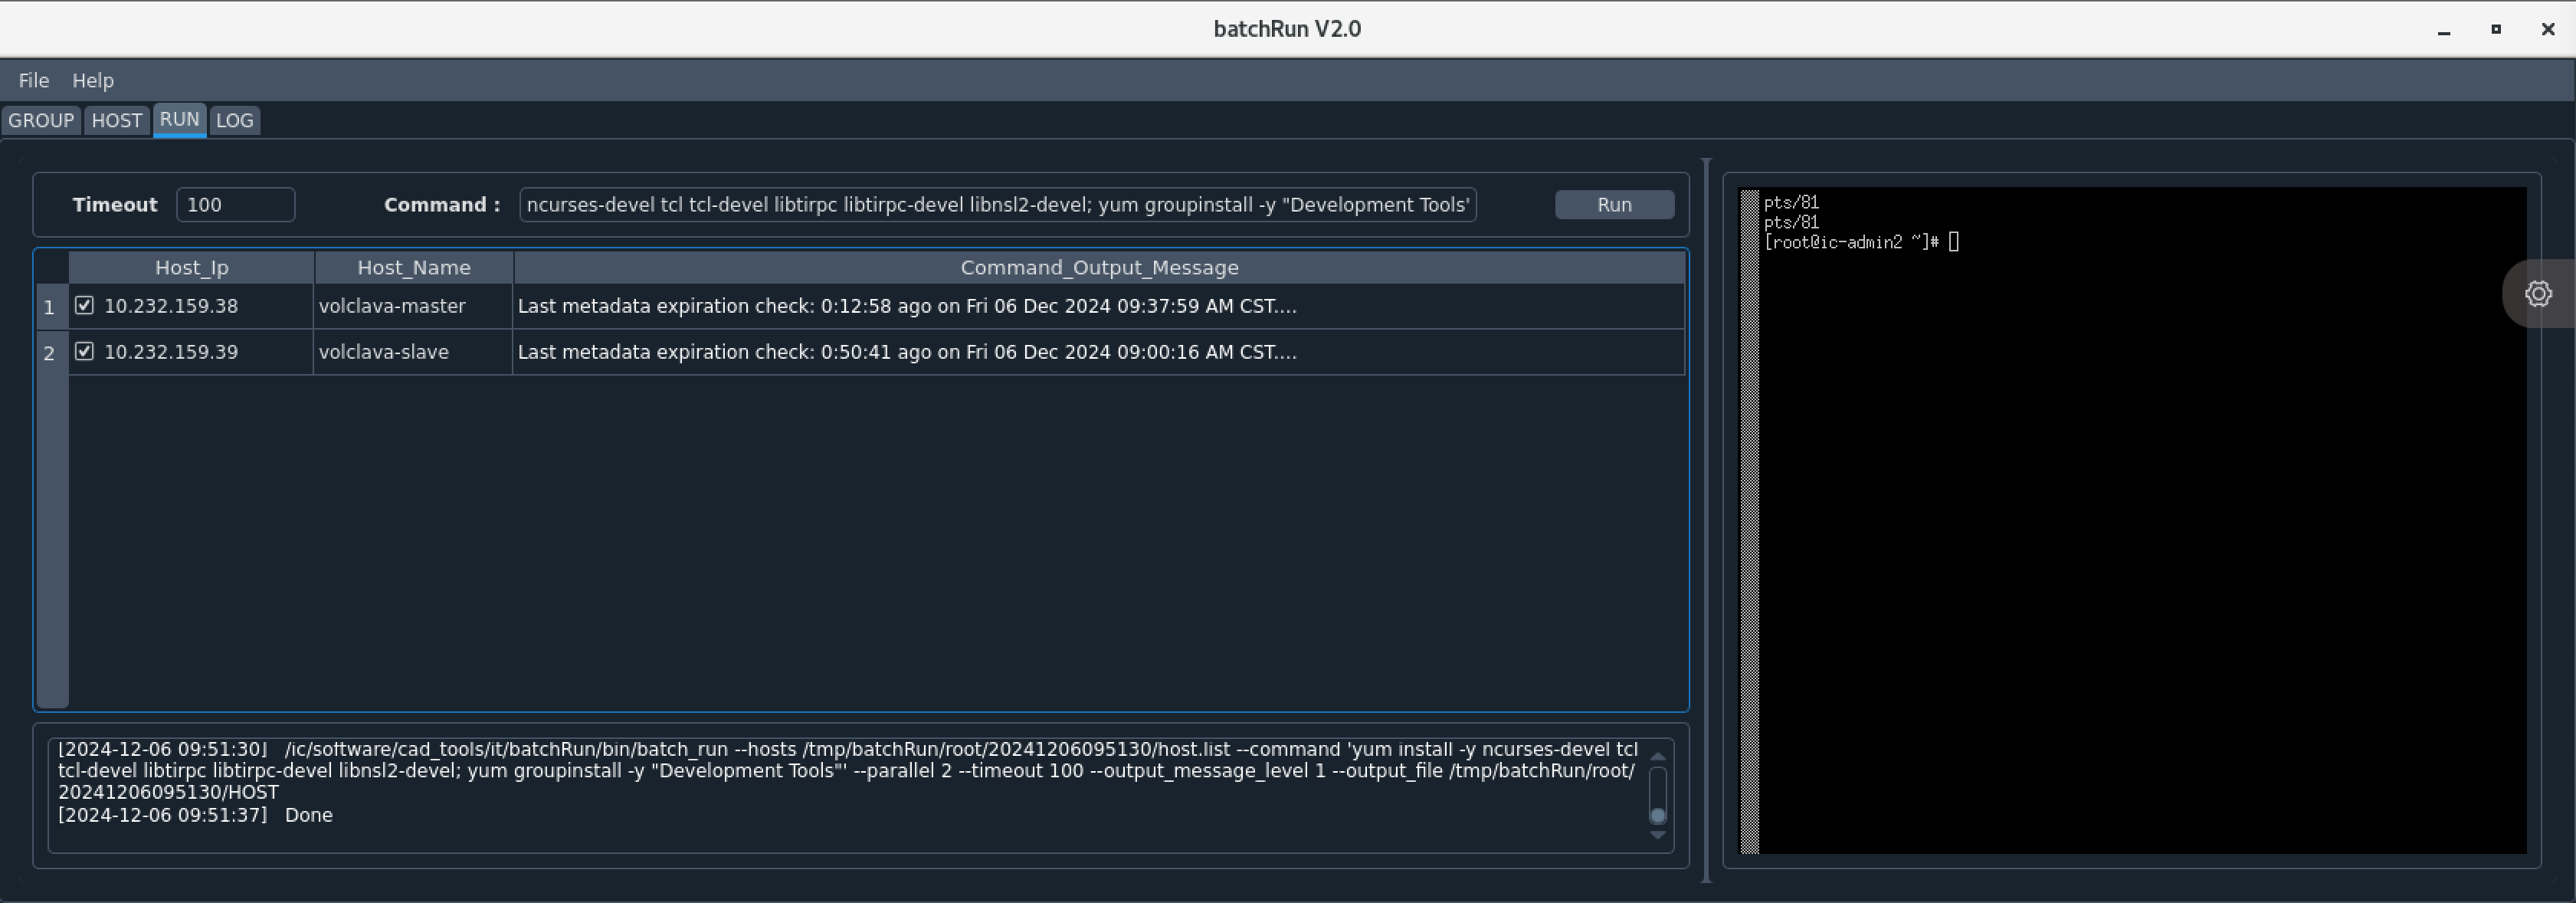The image size is (2576, 903).
Task: Focus the Command text field
Action: click(x=997, y=205)
